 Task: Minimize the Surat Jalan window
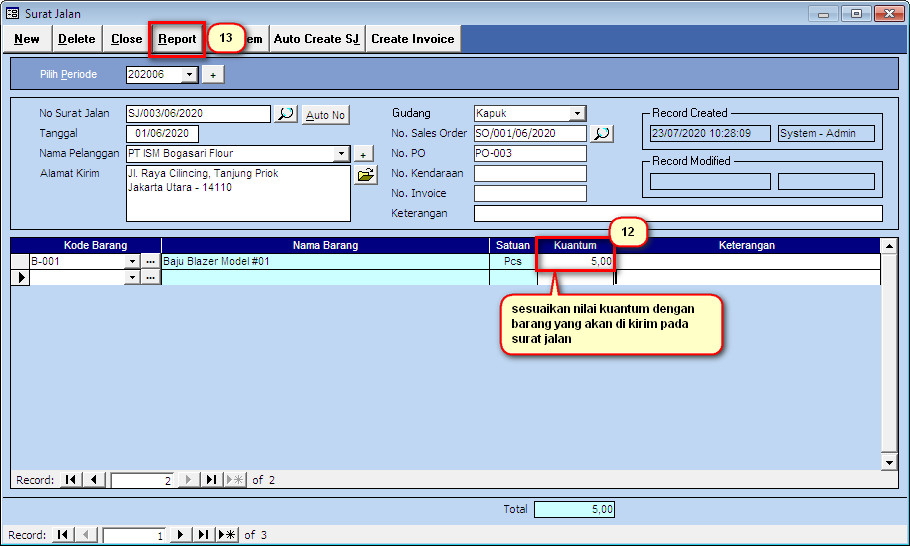point(824,13)
